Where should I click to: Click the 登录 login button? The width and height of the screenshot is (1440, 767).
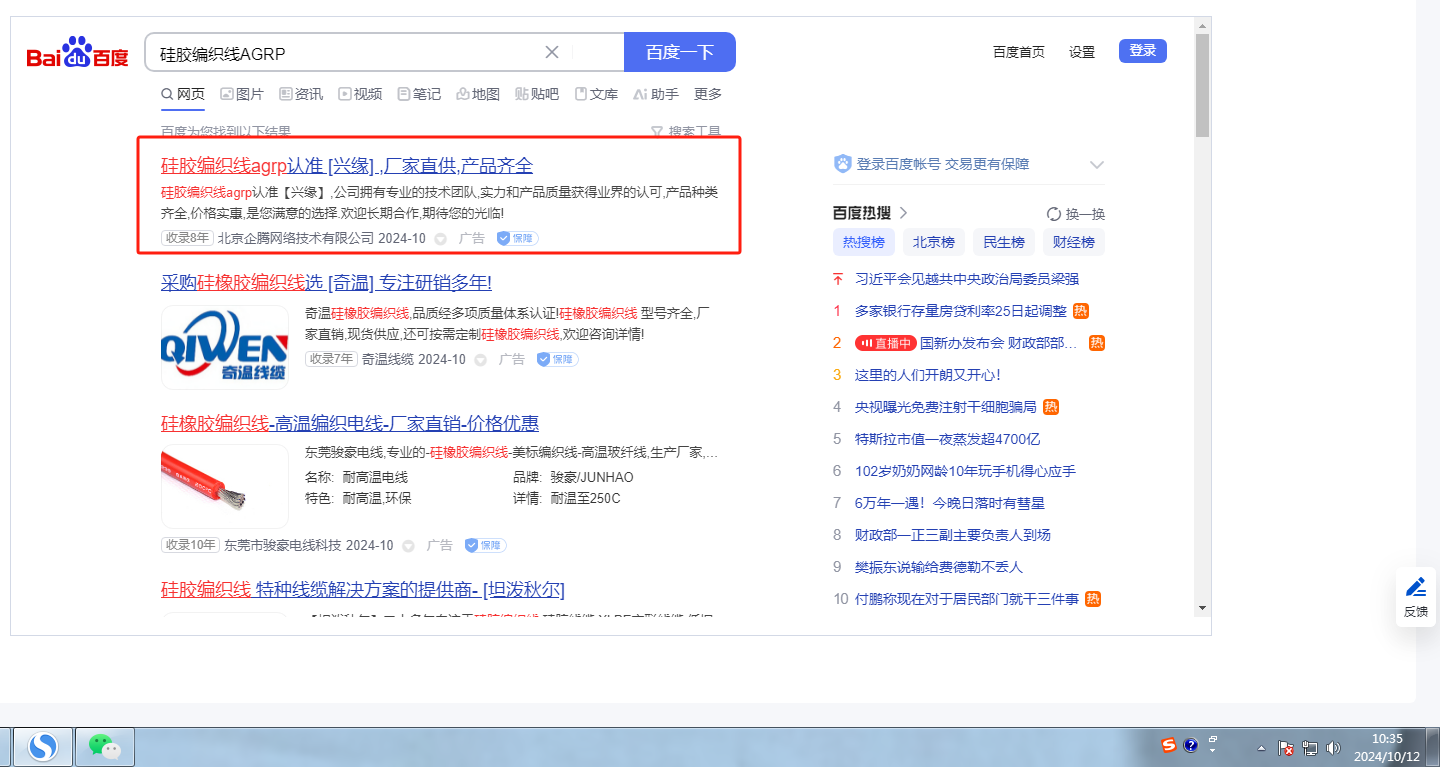(x=1142, y=51)
